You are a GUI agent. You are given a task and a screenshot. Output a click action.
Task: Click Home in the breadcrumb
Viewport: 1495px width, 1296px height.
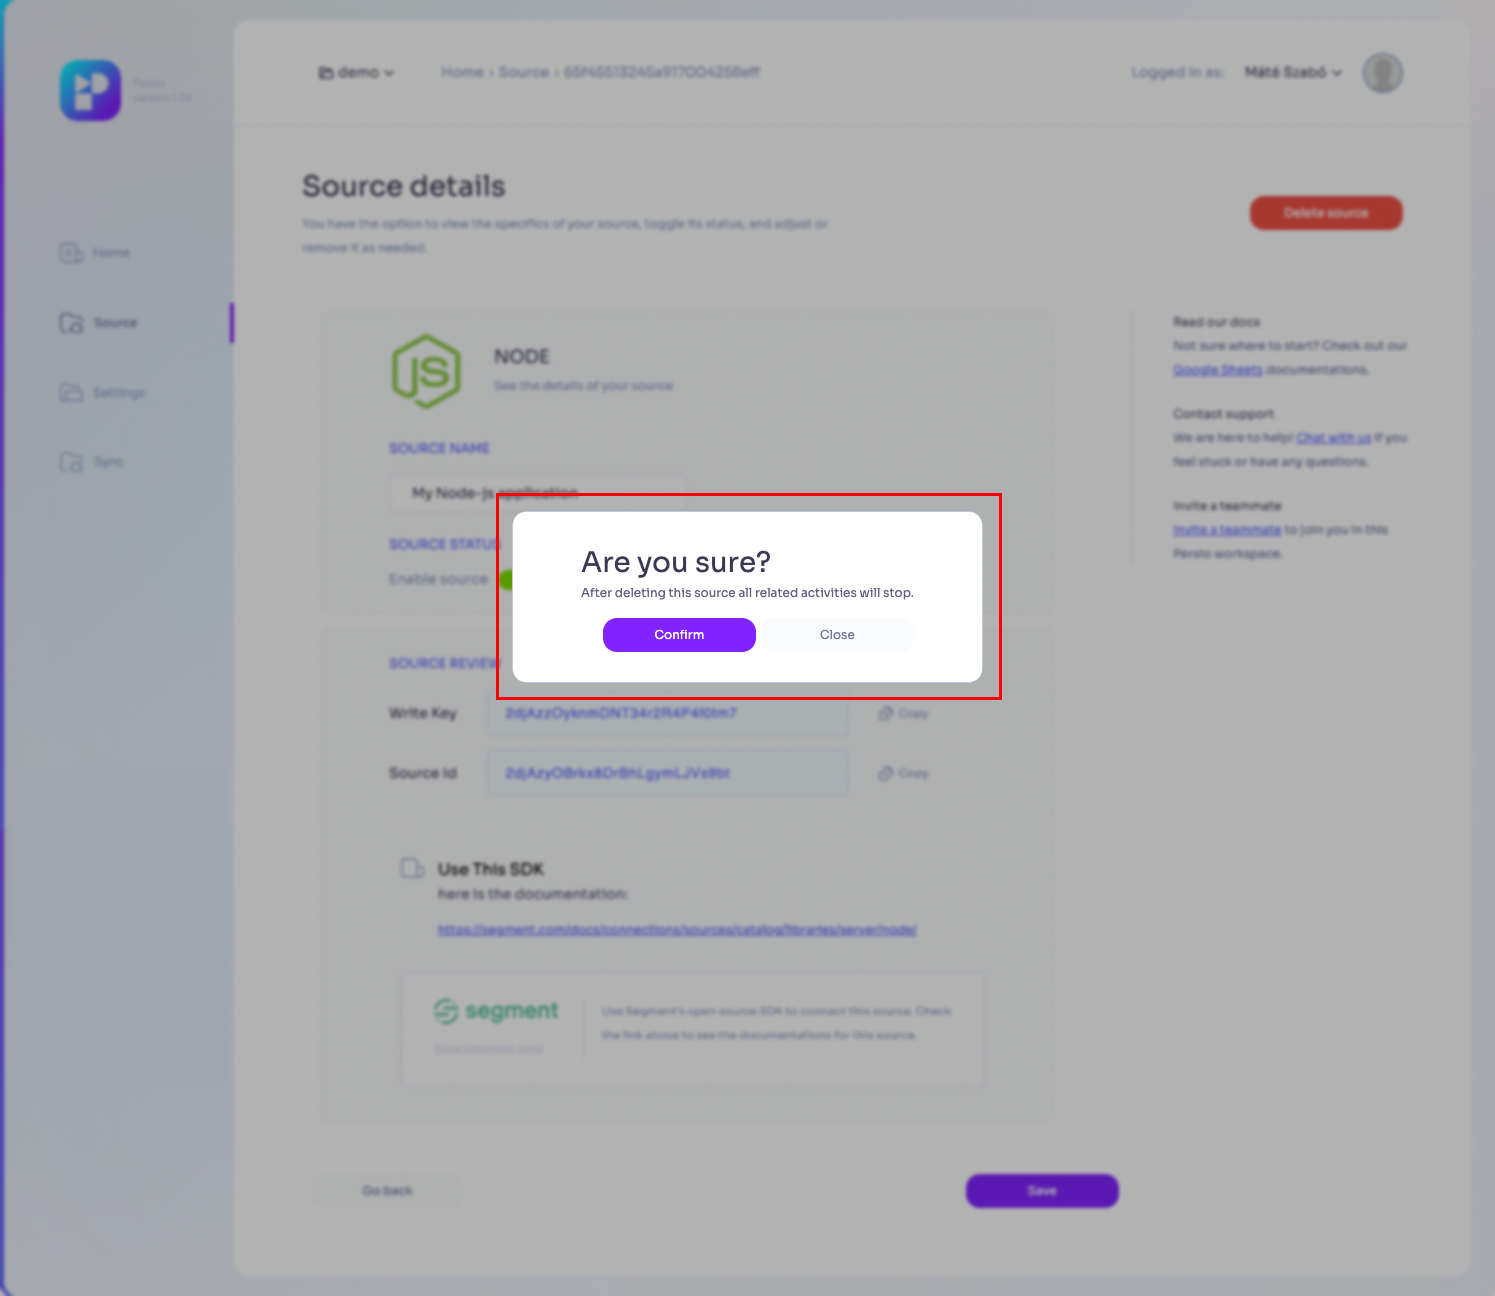tap(462, 73)
